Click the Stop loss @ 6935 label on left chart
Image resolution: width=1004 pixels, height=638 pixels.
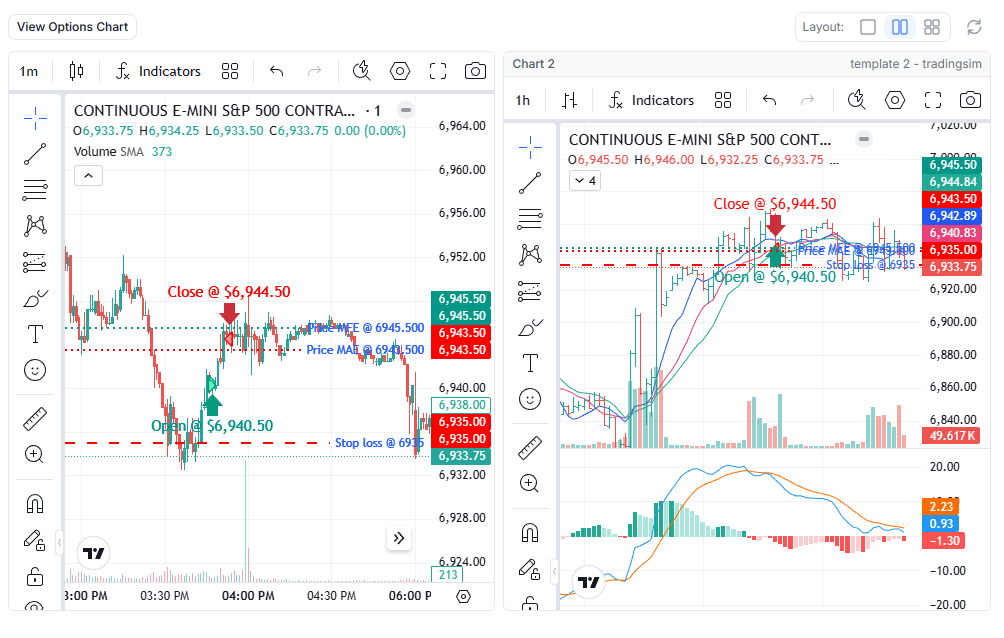tap(379, 443)
